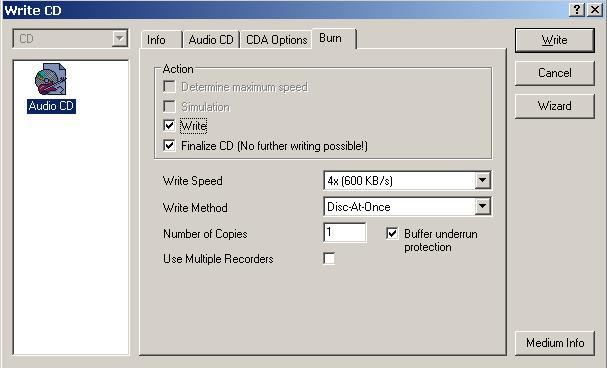Click the Number of Copies field
607x368 pixels.
coord(345,233)
